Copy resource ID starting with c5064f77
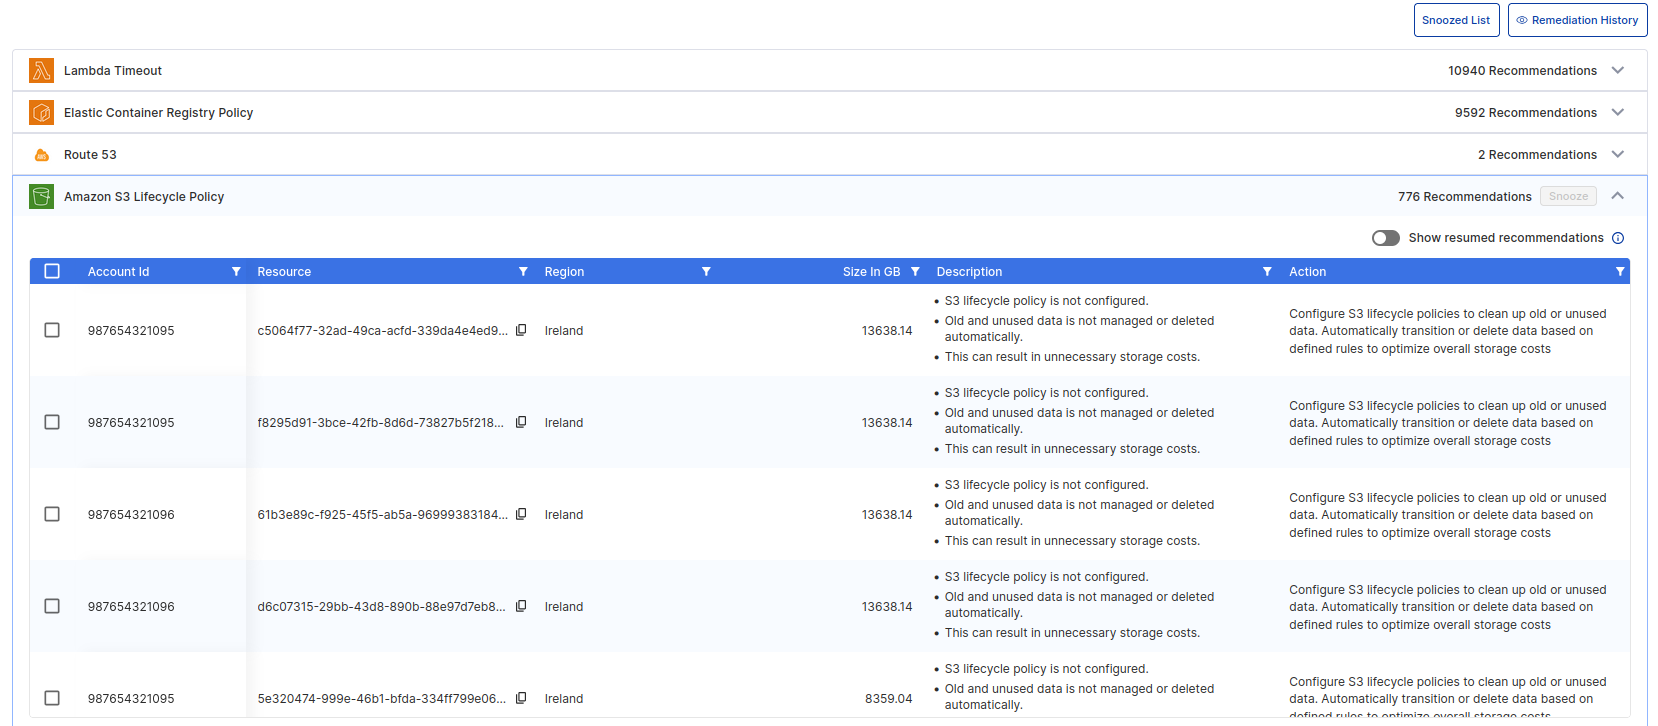 [521, 331]
